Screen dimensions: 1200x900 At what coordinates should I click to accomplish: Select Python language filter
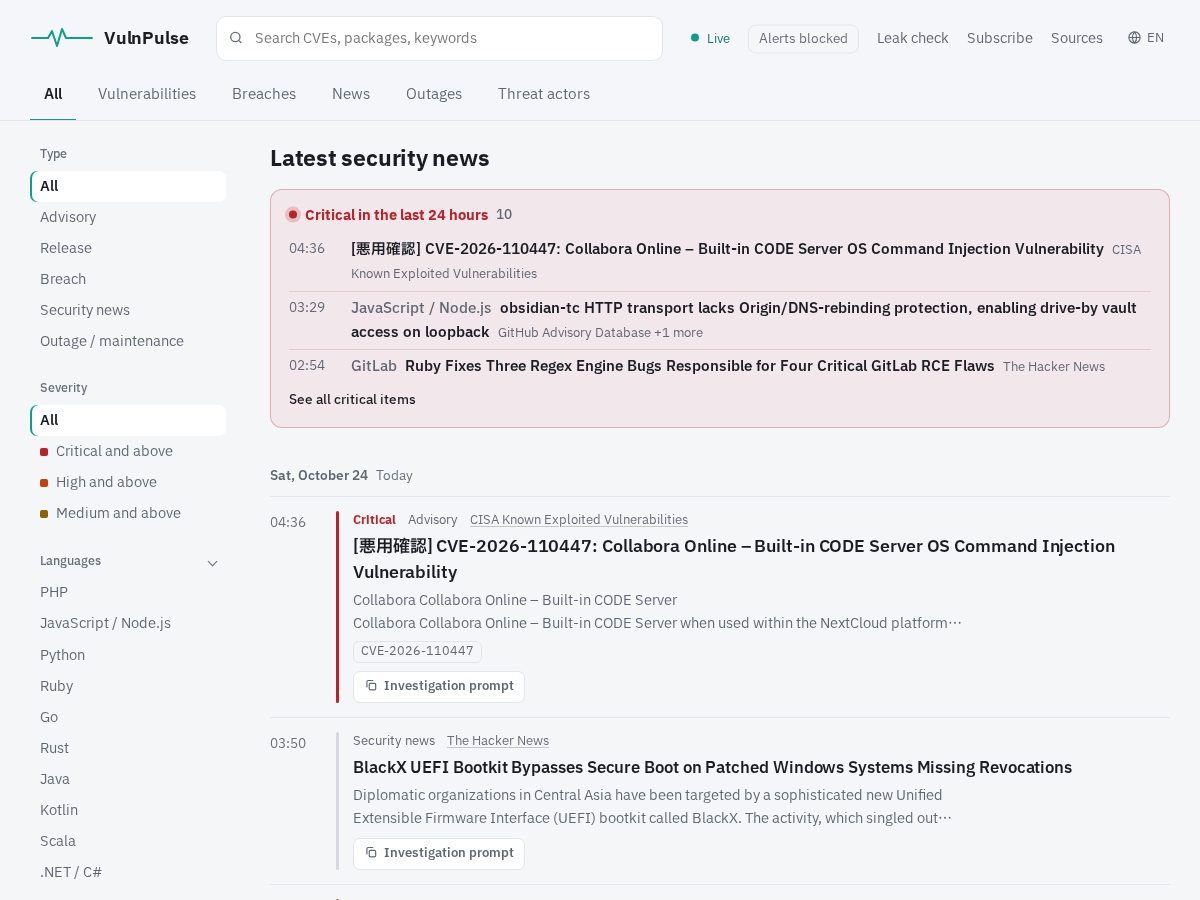128,655
